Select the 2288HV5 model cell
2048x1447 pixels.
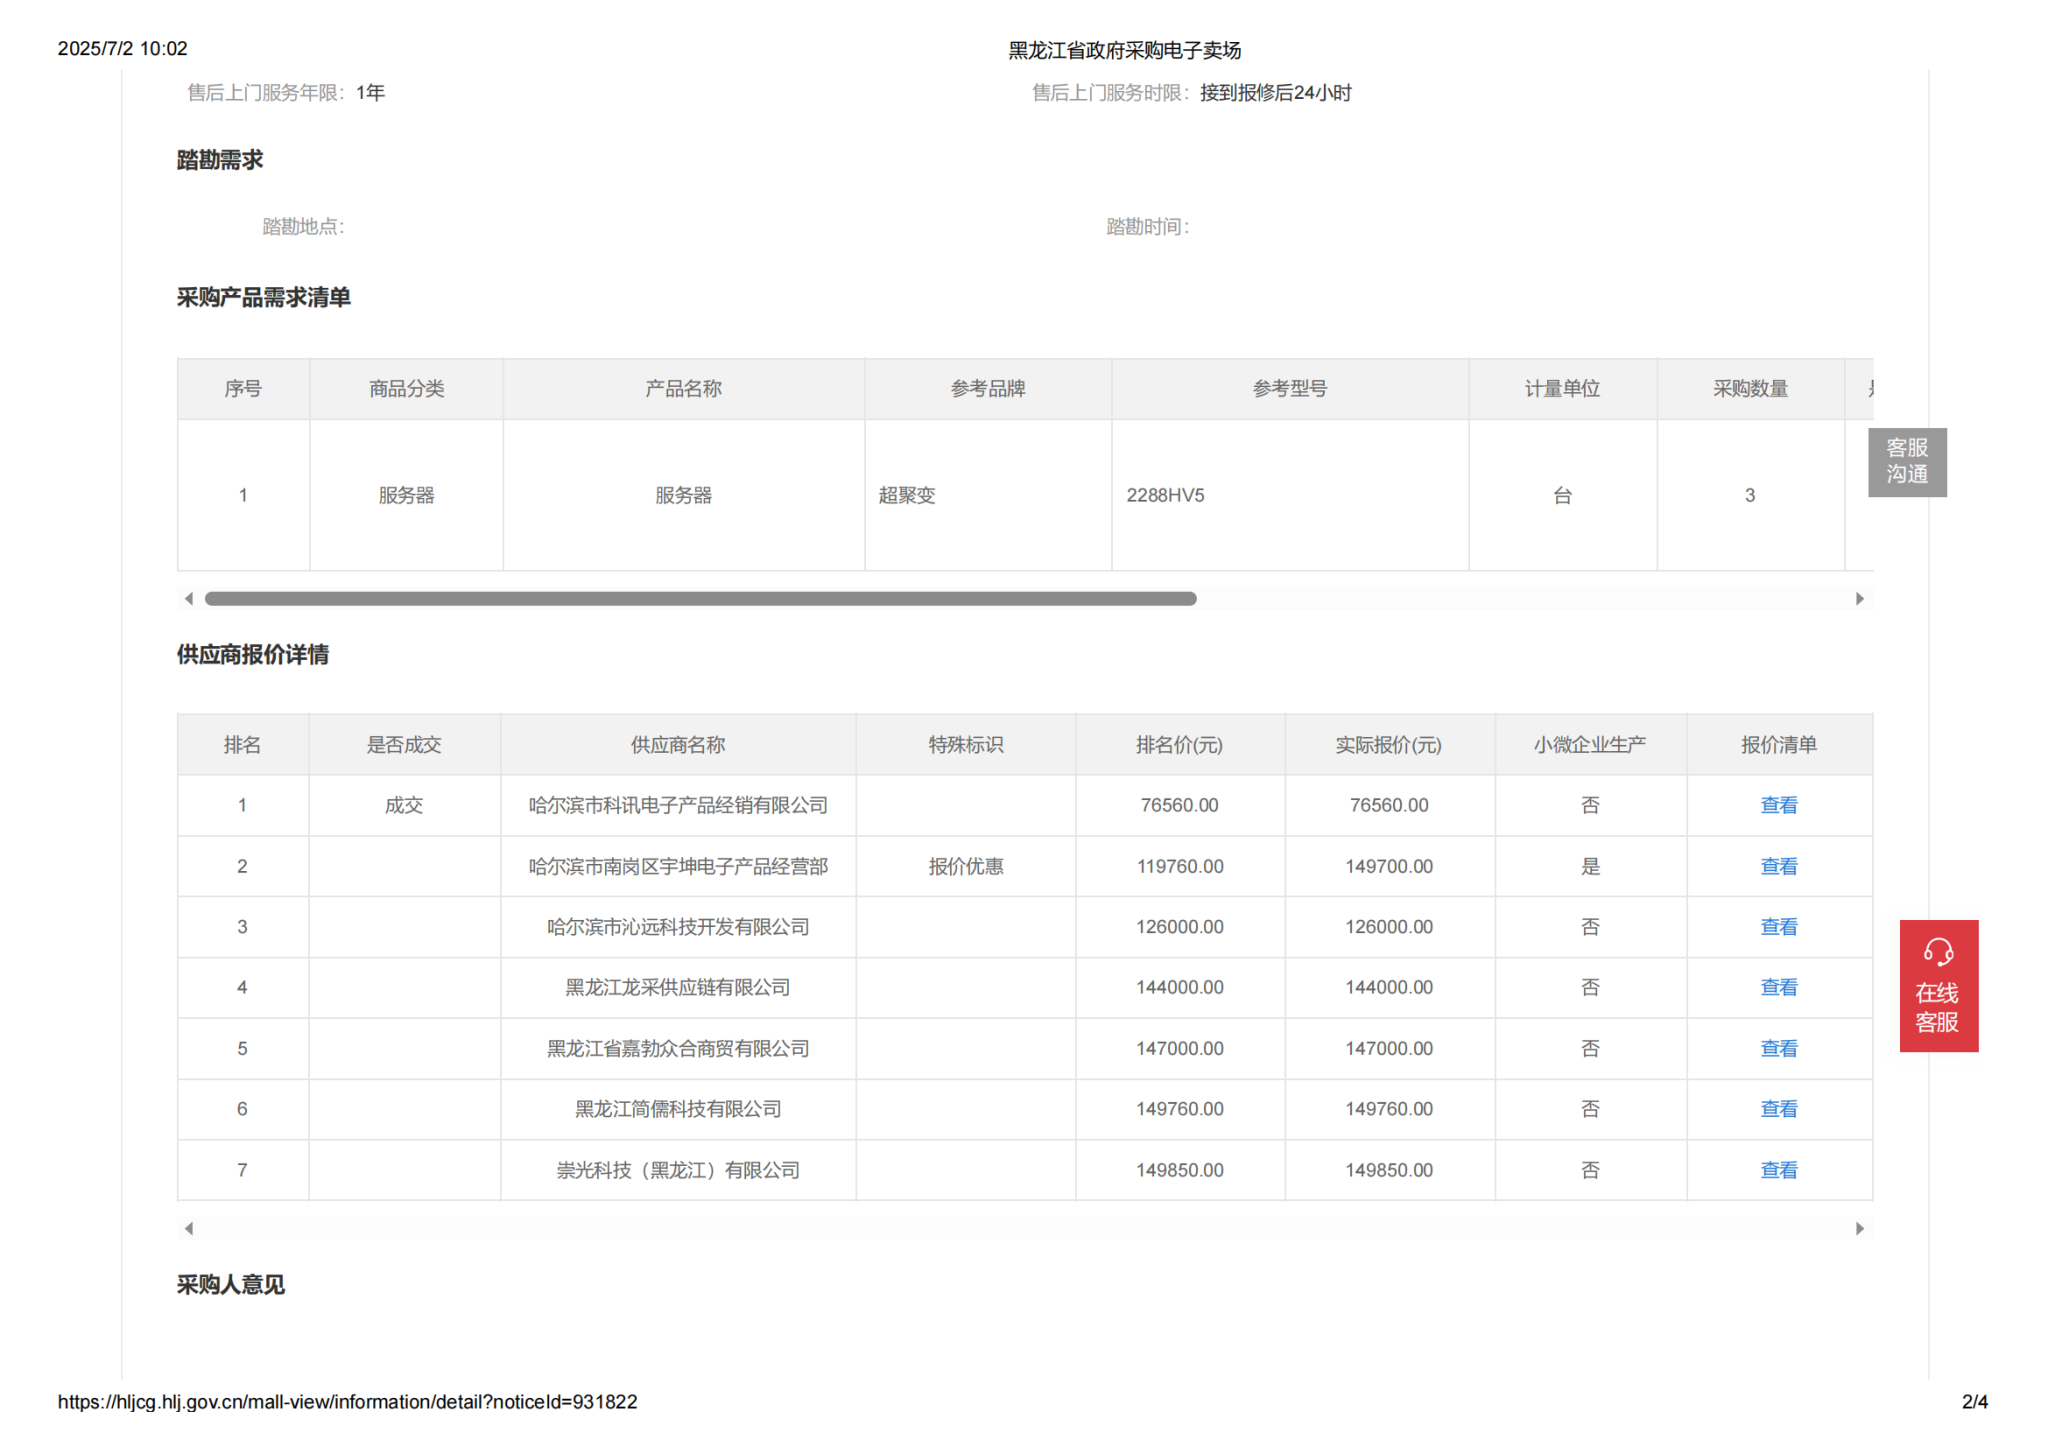point(1165,495)
